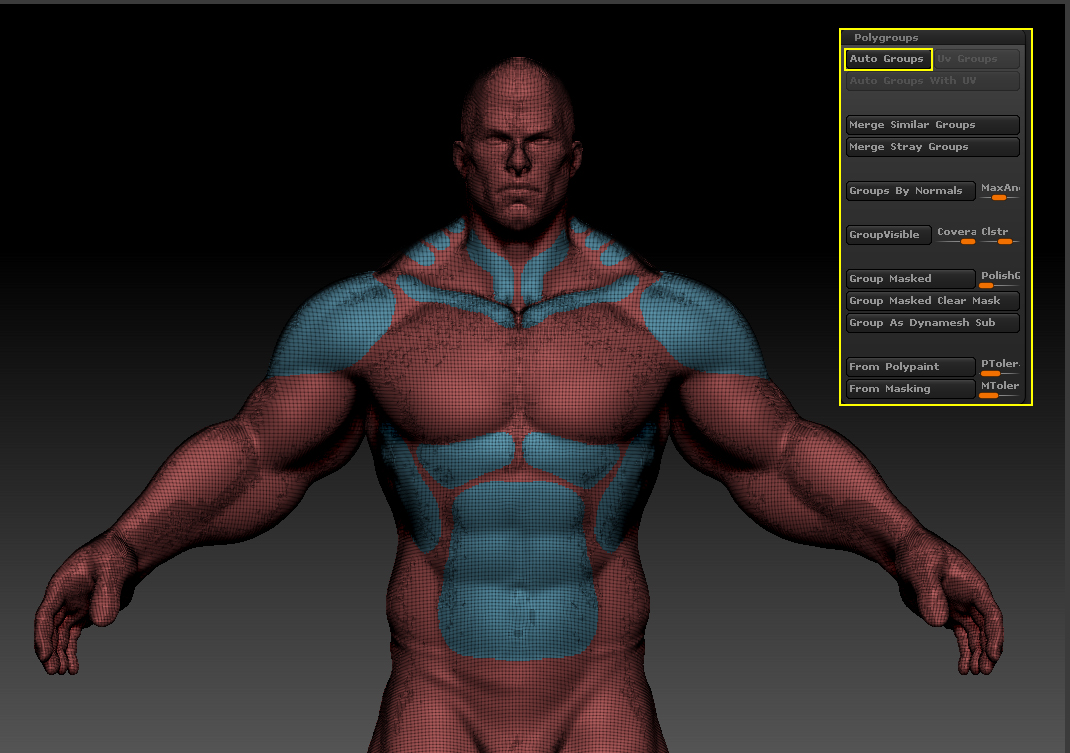Click Group As Dynamesh Sub
The height and width of the screenshot is (753, 1070).
(x=933, y=323)
